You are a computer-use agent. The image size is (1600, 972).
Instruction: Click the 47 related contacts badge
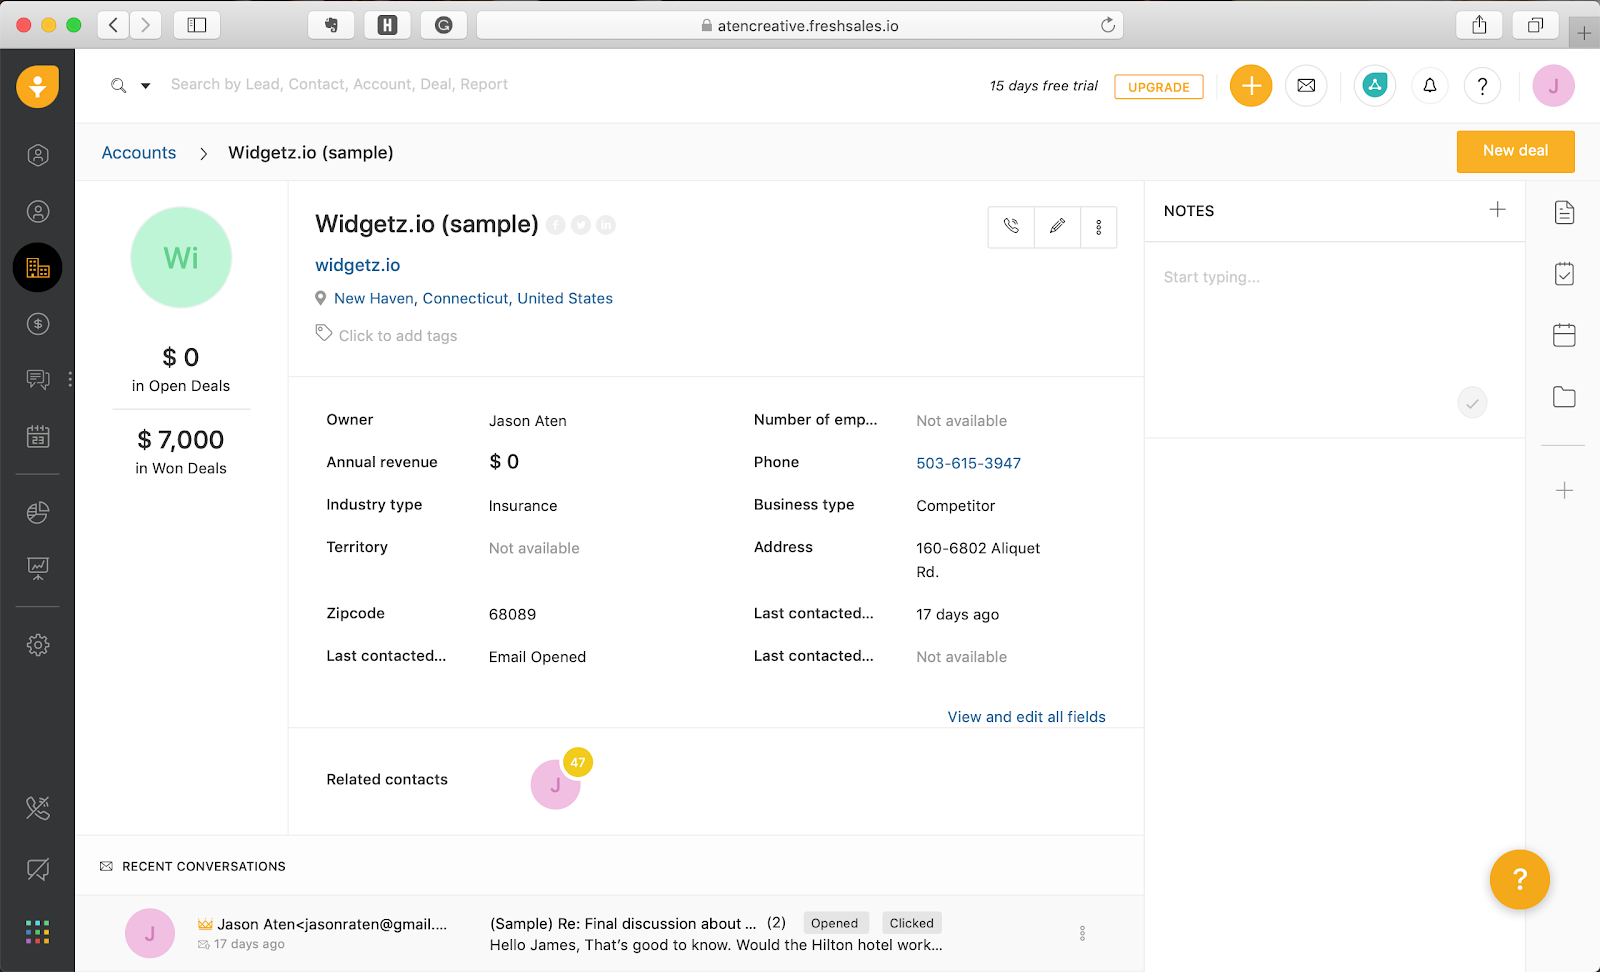pyautogui.click(x=578, y=762)
